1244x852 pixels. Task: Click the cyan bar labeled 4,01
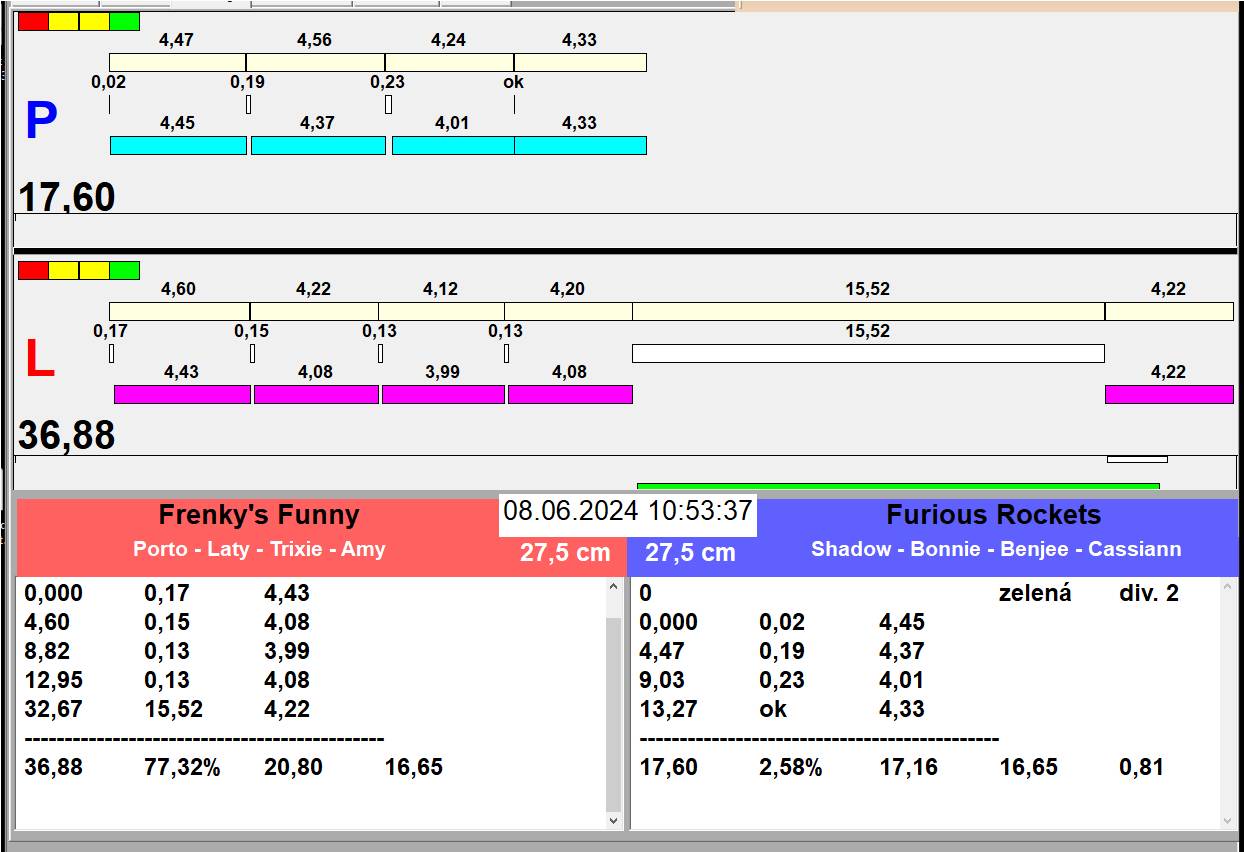pyautogui.click(x=453, y=145)
